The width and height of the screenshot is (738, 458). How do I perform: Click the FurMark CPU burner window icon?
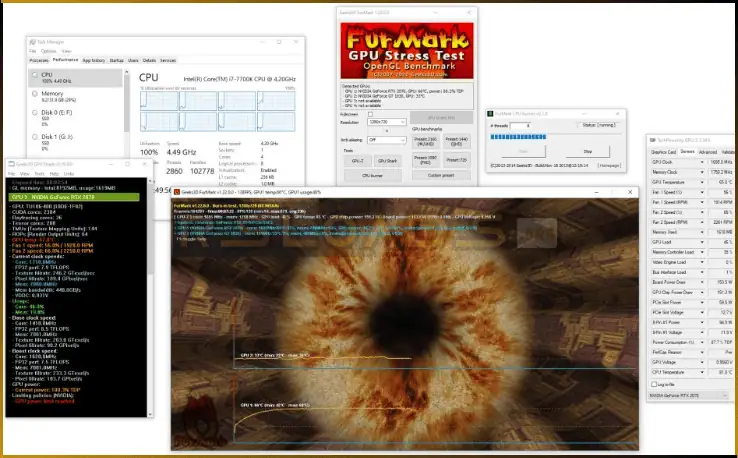coord(490,113)
